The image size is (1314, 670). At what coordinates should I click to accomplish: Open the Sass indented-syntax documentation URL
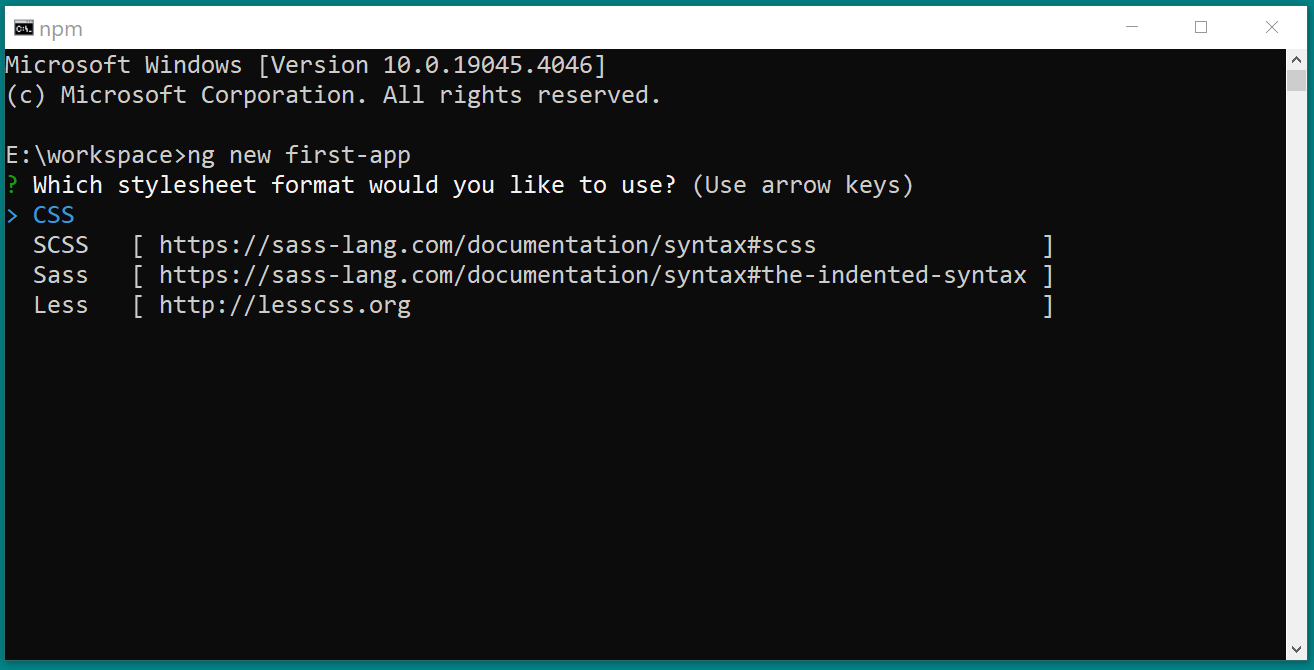[x=592, y=275]
